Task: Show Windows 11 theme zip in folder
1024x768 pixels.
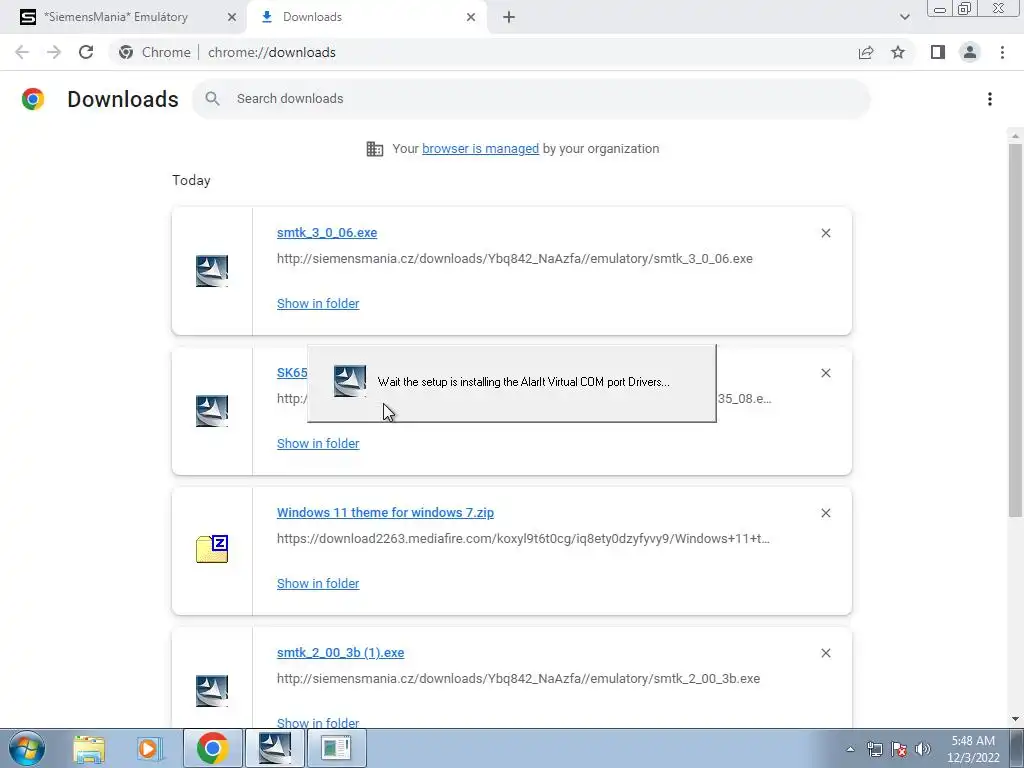Action: tap(318, 583)
